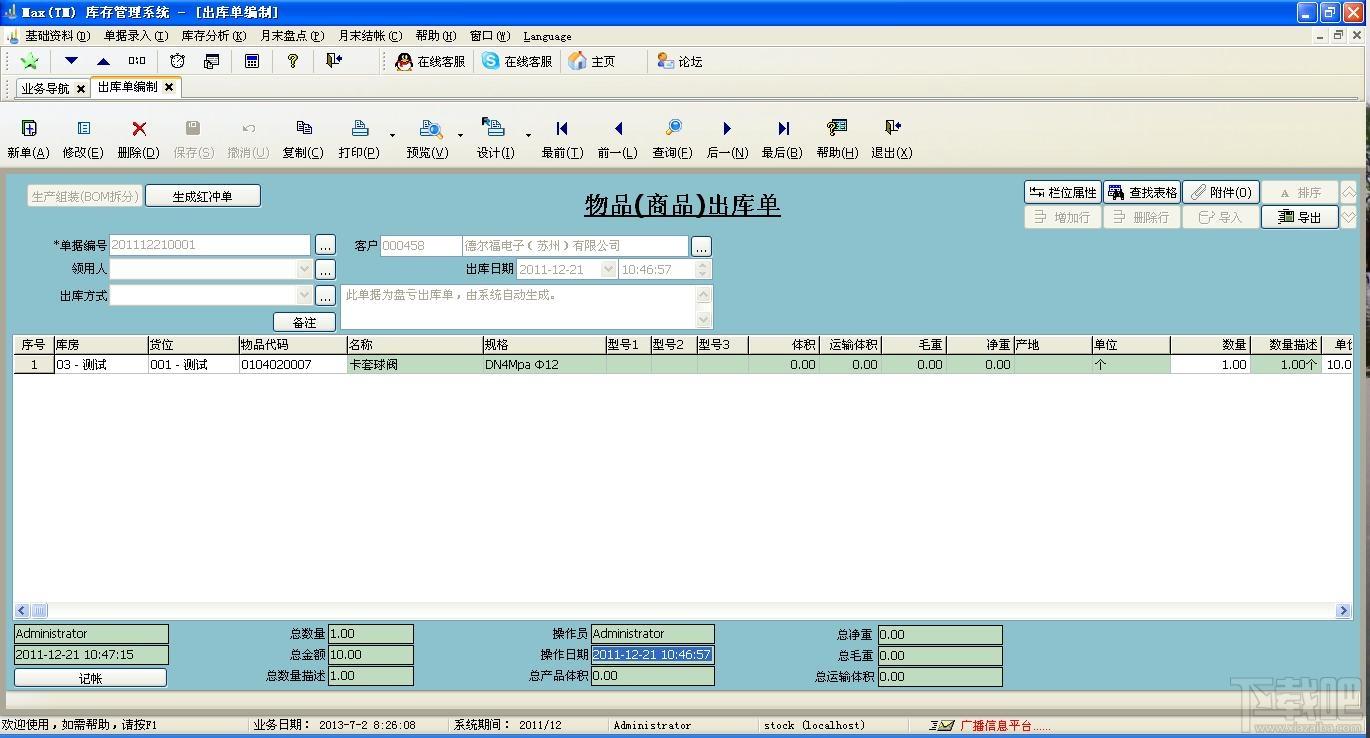Image resolution: width=1370 pixels, height=738 pixels.
Task: Open the stopwatch timer tool
Action: click(177, 61)
